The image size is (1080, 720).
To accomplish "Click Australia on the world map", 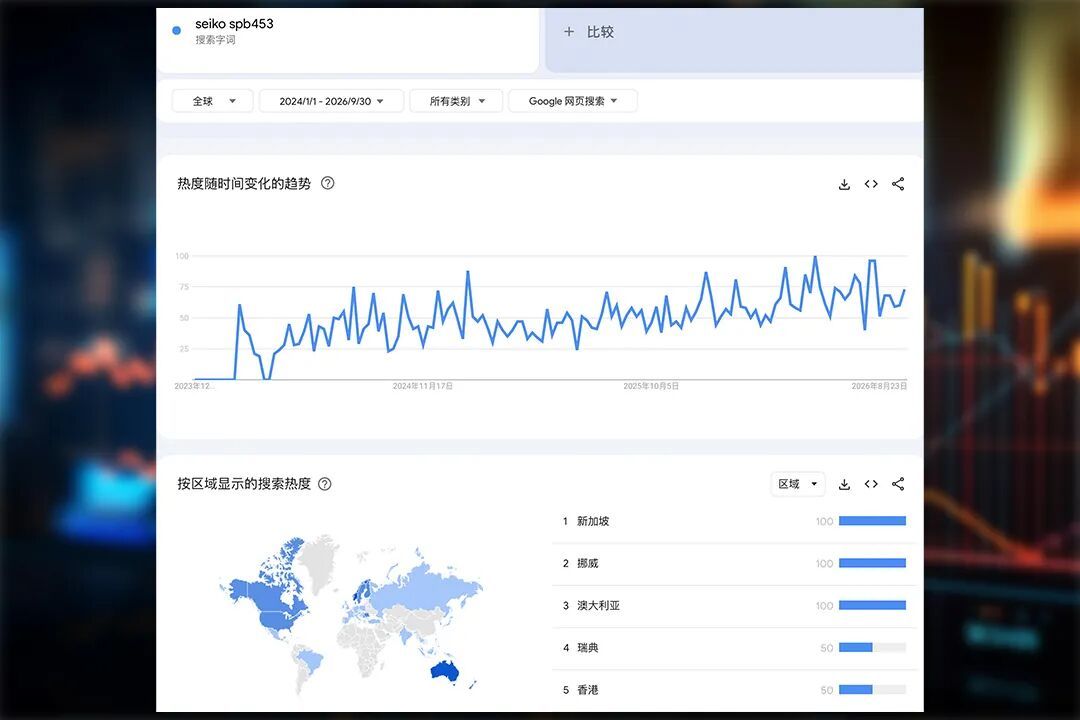I will (x=444, y=670).
